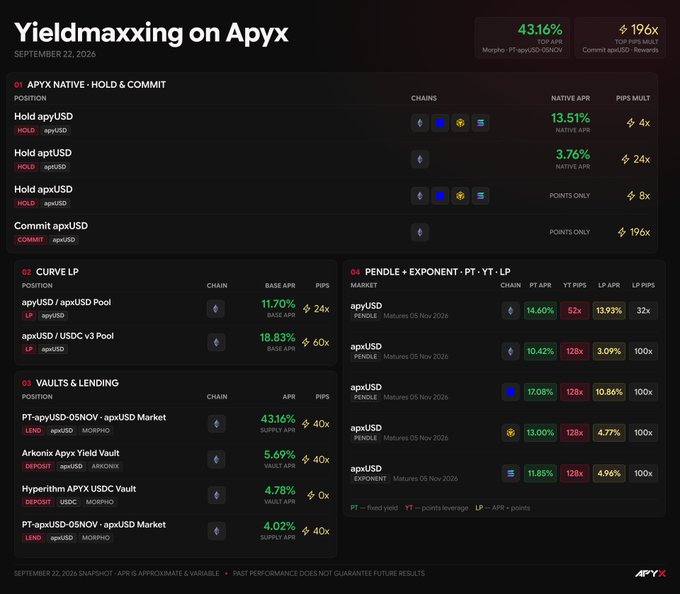
Task: Click the 11.70% base APR value
Action: pos(278,304)
